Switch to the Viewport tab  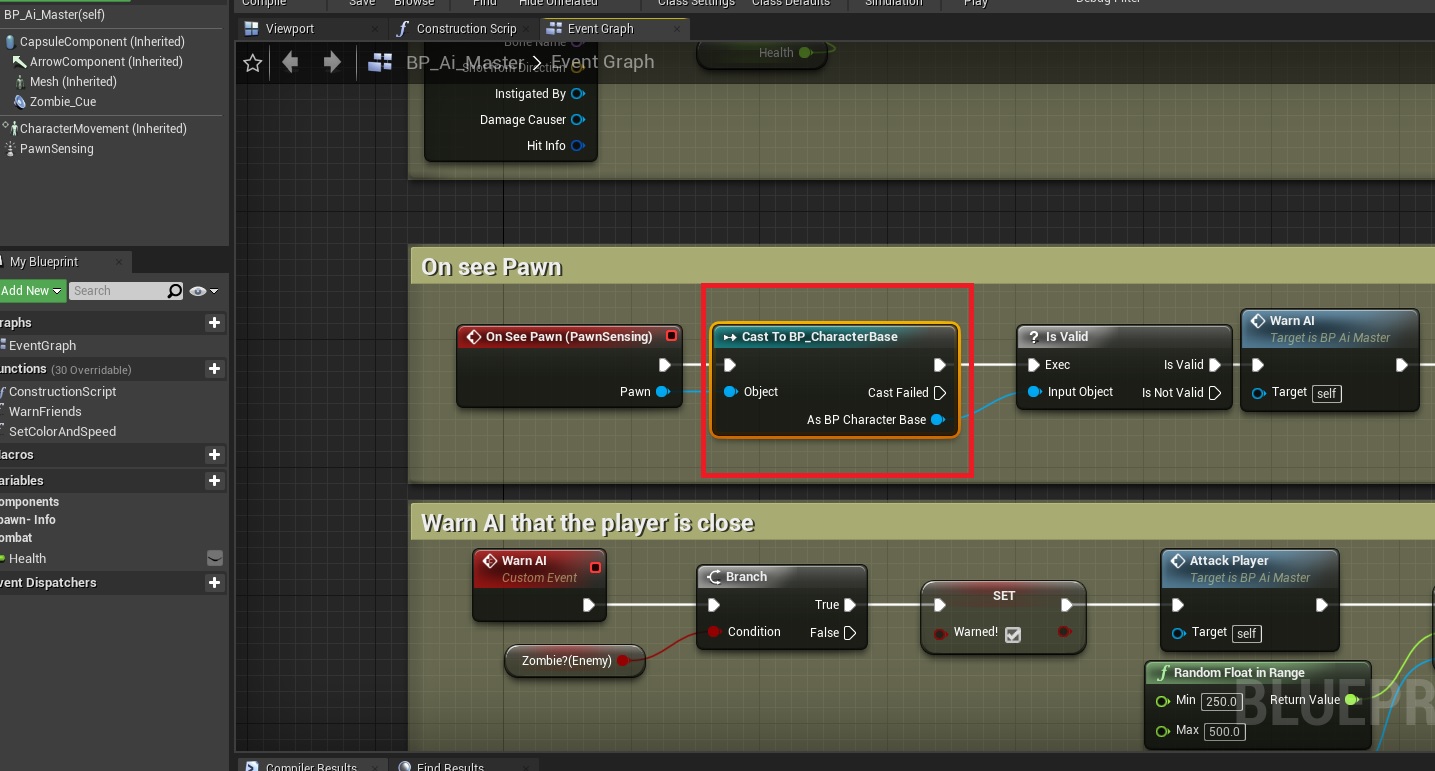[289, 29]
